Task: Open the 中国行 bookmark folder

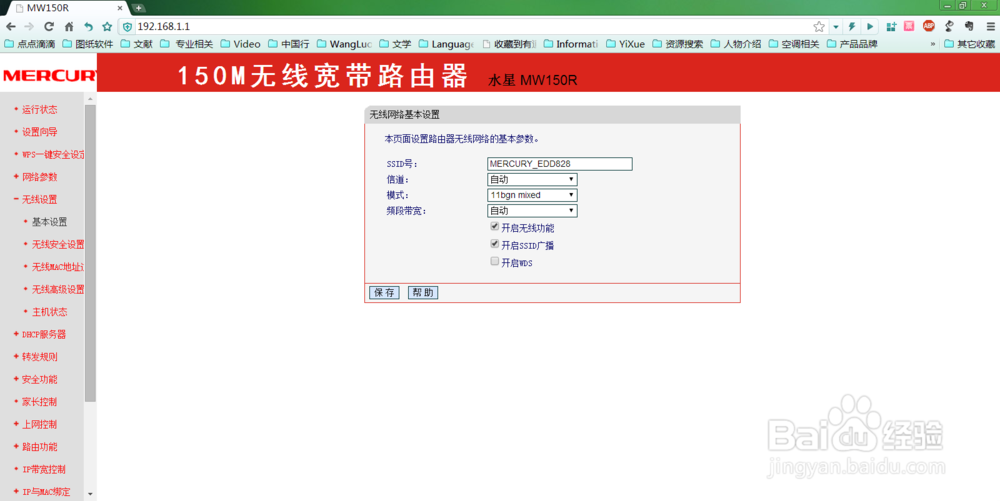Action: coord(289,44)
